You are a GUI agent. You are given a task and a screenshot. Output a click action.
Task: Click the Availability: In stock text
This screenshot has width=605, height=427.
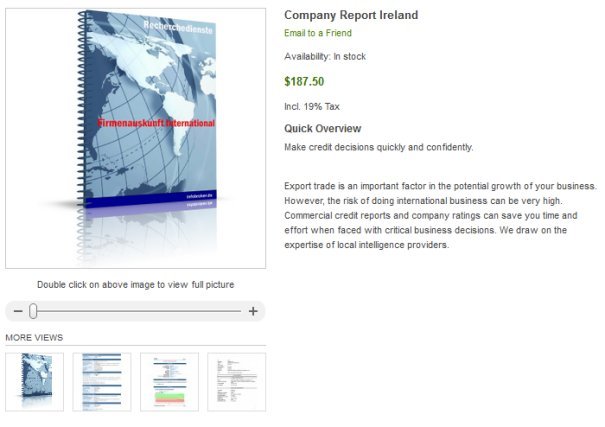(x=325, y=57)
